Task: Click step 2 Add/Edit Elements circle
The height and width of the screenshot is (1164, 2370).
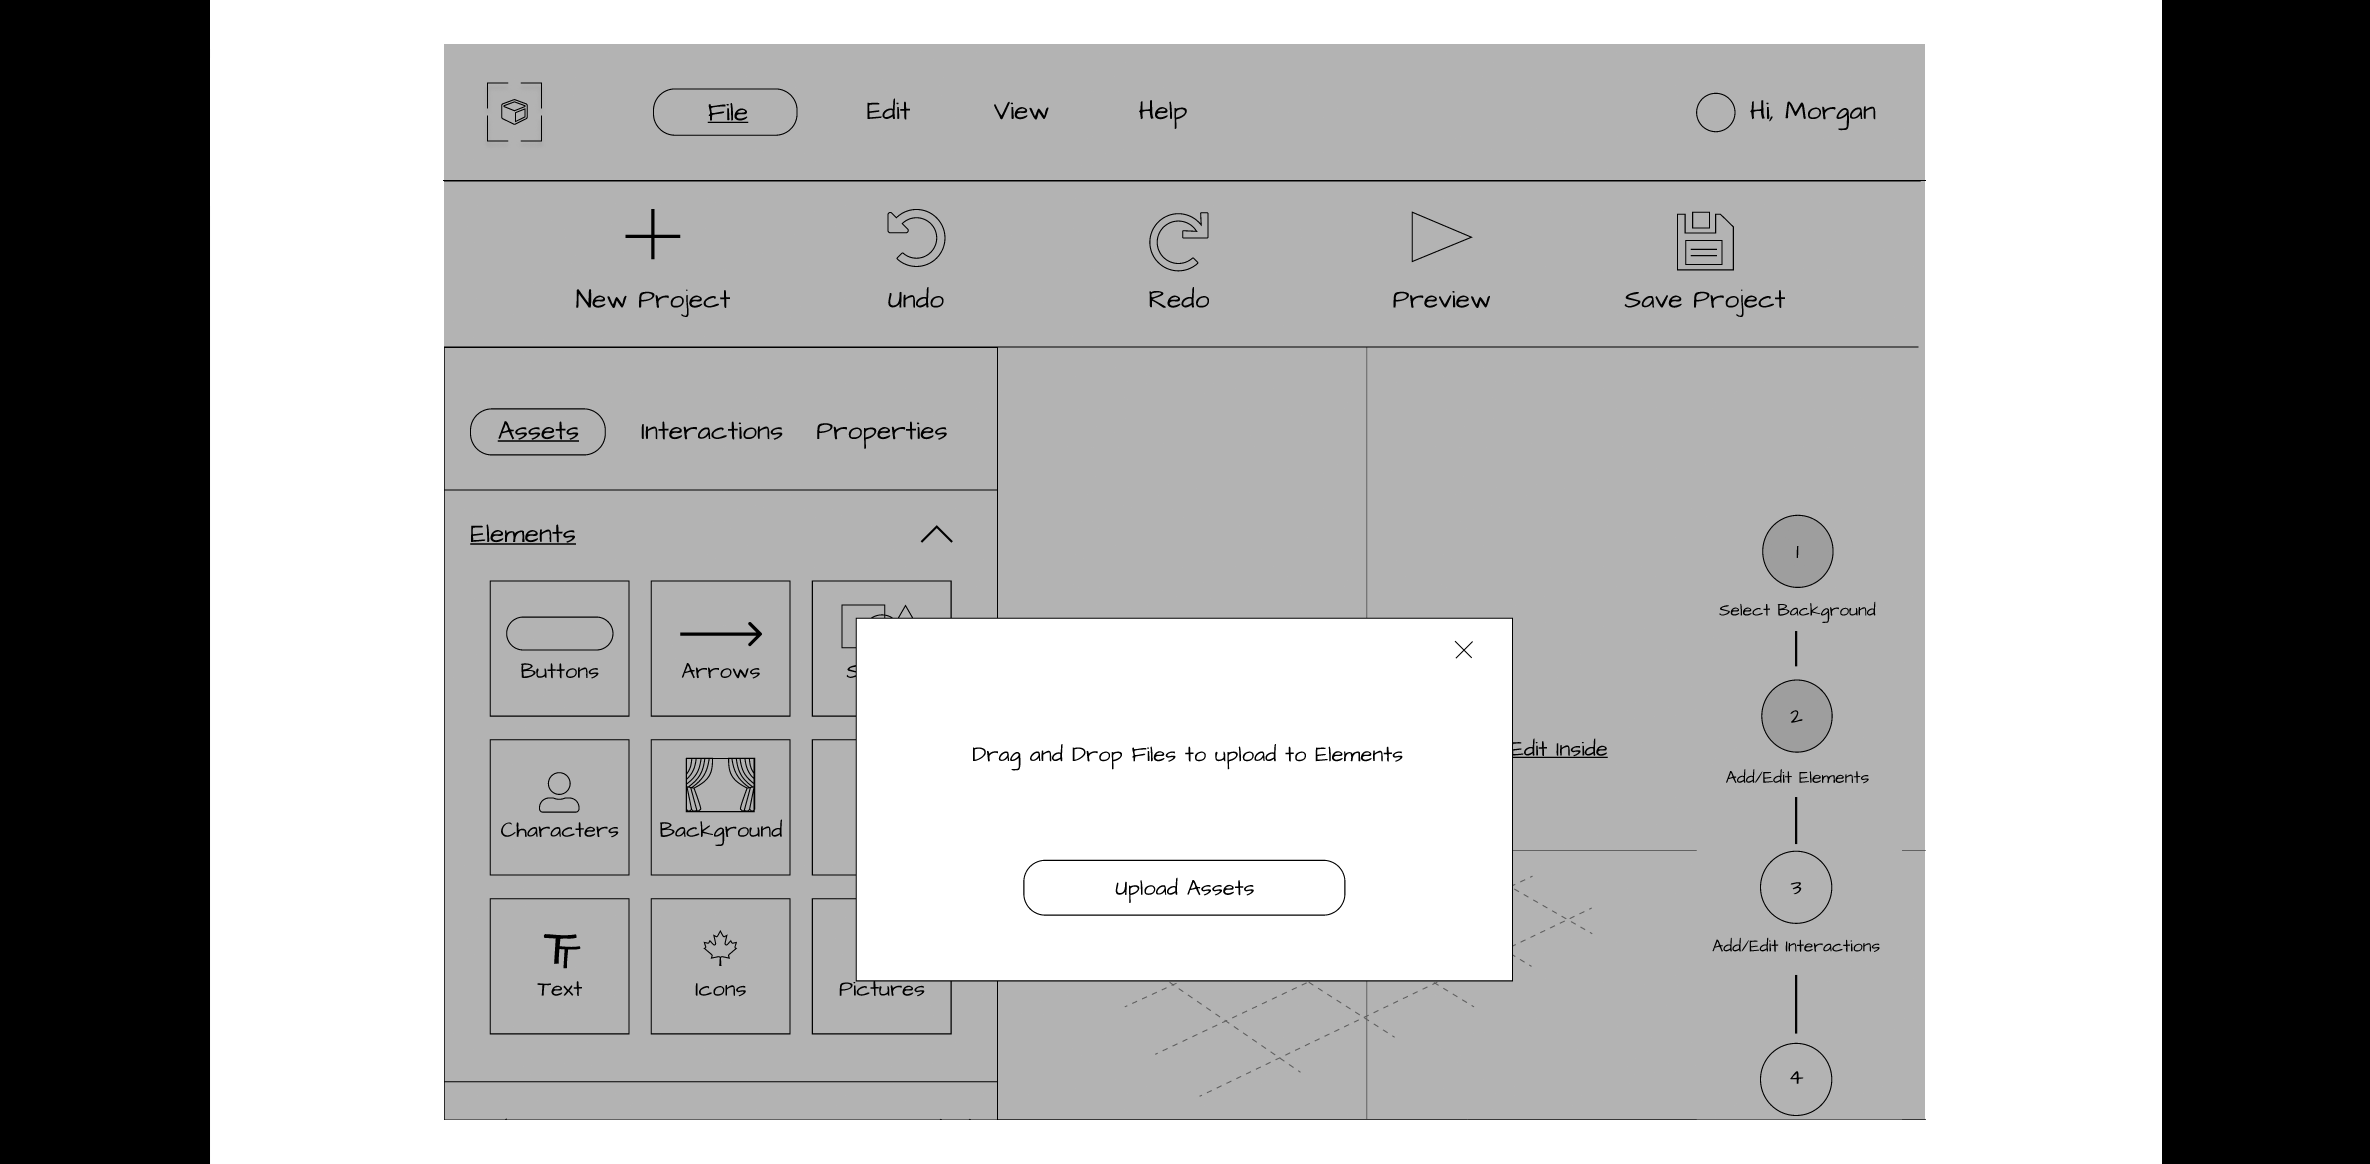Action: pos(1796,717)
